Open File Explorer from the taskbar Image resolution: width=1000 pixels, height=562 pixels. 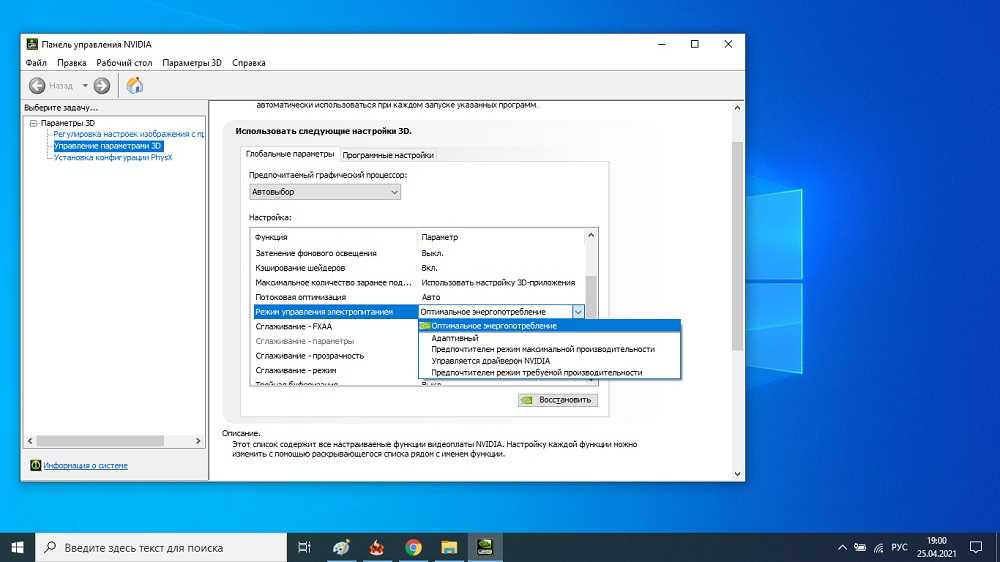pos(450,547)
